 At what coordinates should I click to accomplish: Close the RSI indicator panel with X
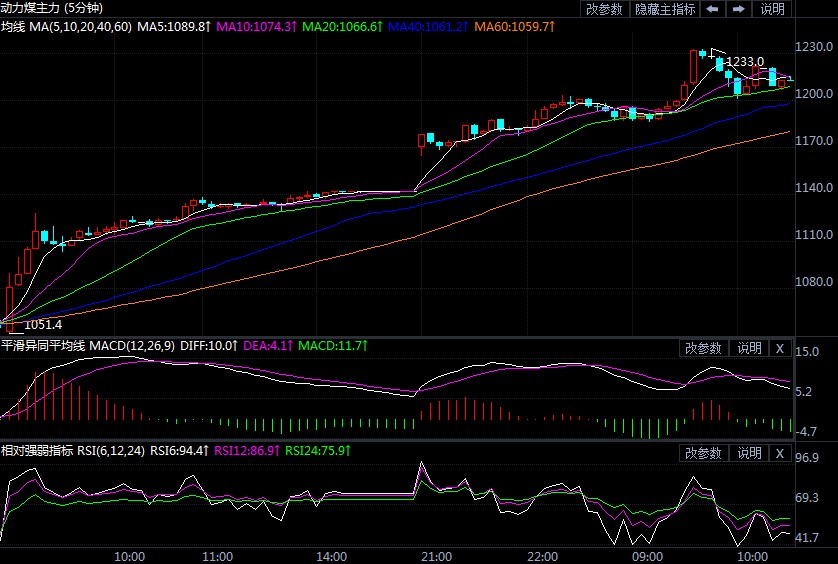tap(780, 453)
